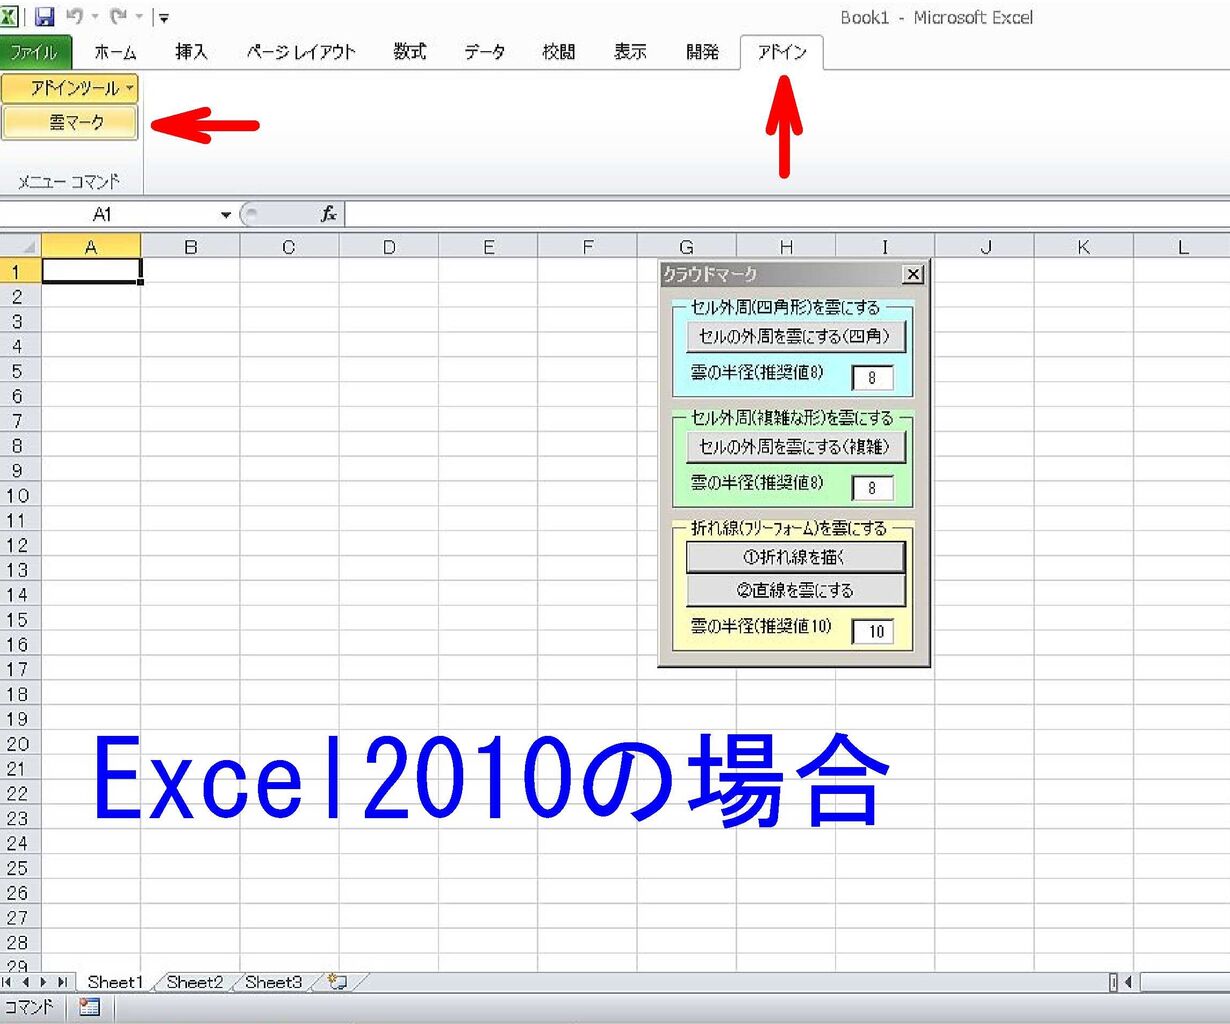The height and width of the screenshot is (1024, 1230).
Task: Click セルの外周を雲にする(四角) button
Action: click(795, 336)
